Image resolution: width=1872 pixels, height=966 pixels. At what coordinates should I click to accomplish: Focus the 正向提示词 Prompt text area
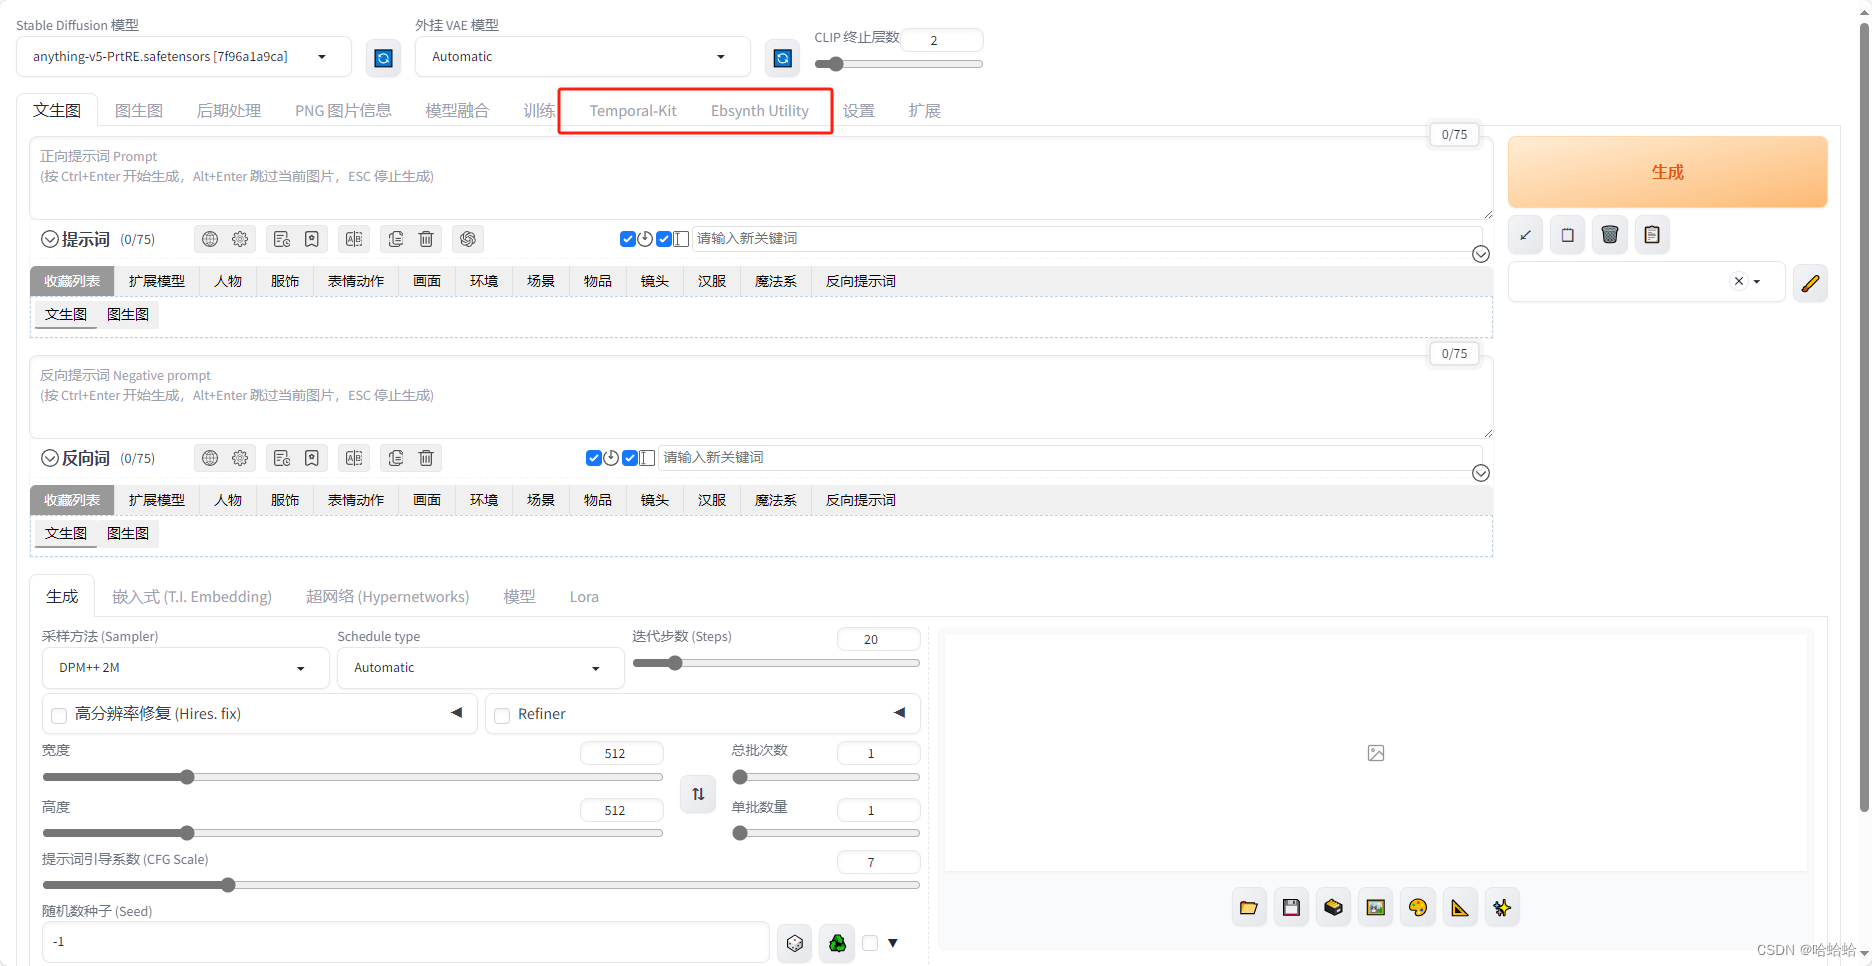761,178
